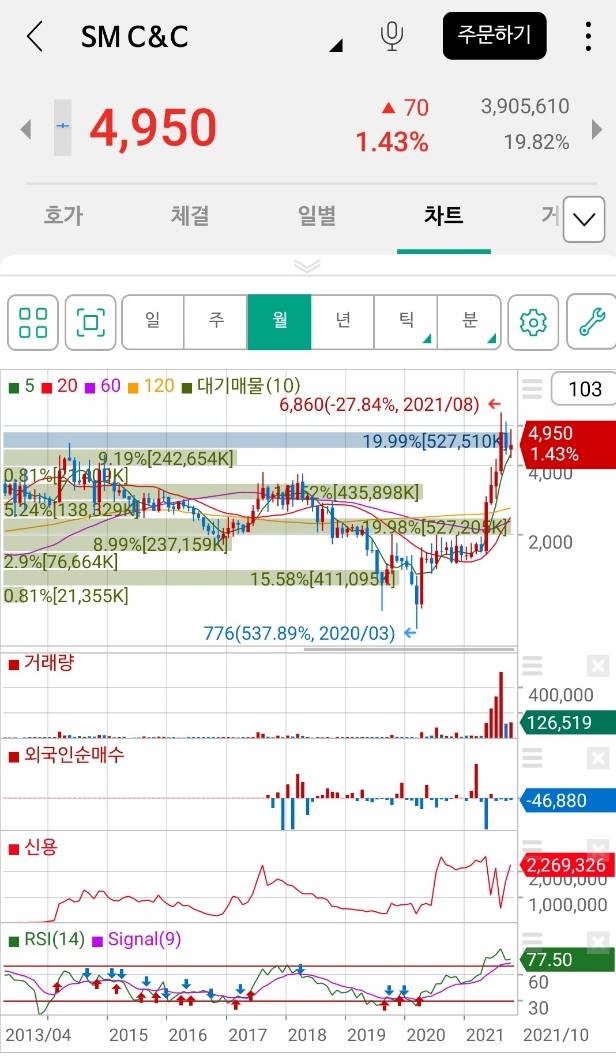Tap the 주문하기 order button
Screen dimensions: 616x1057
click(x=494, y=35)
